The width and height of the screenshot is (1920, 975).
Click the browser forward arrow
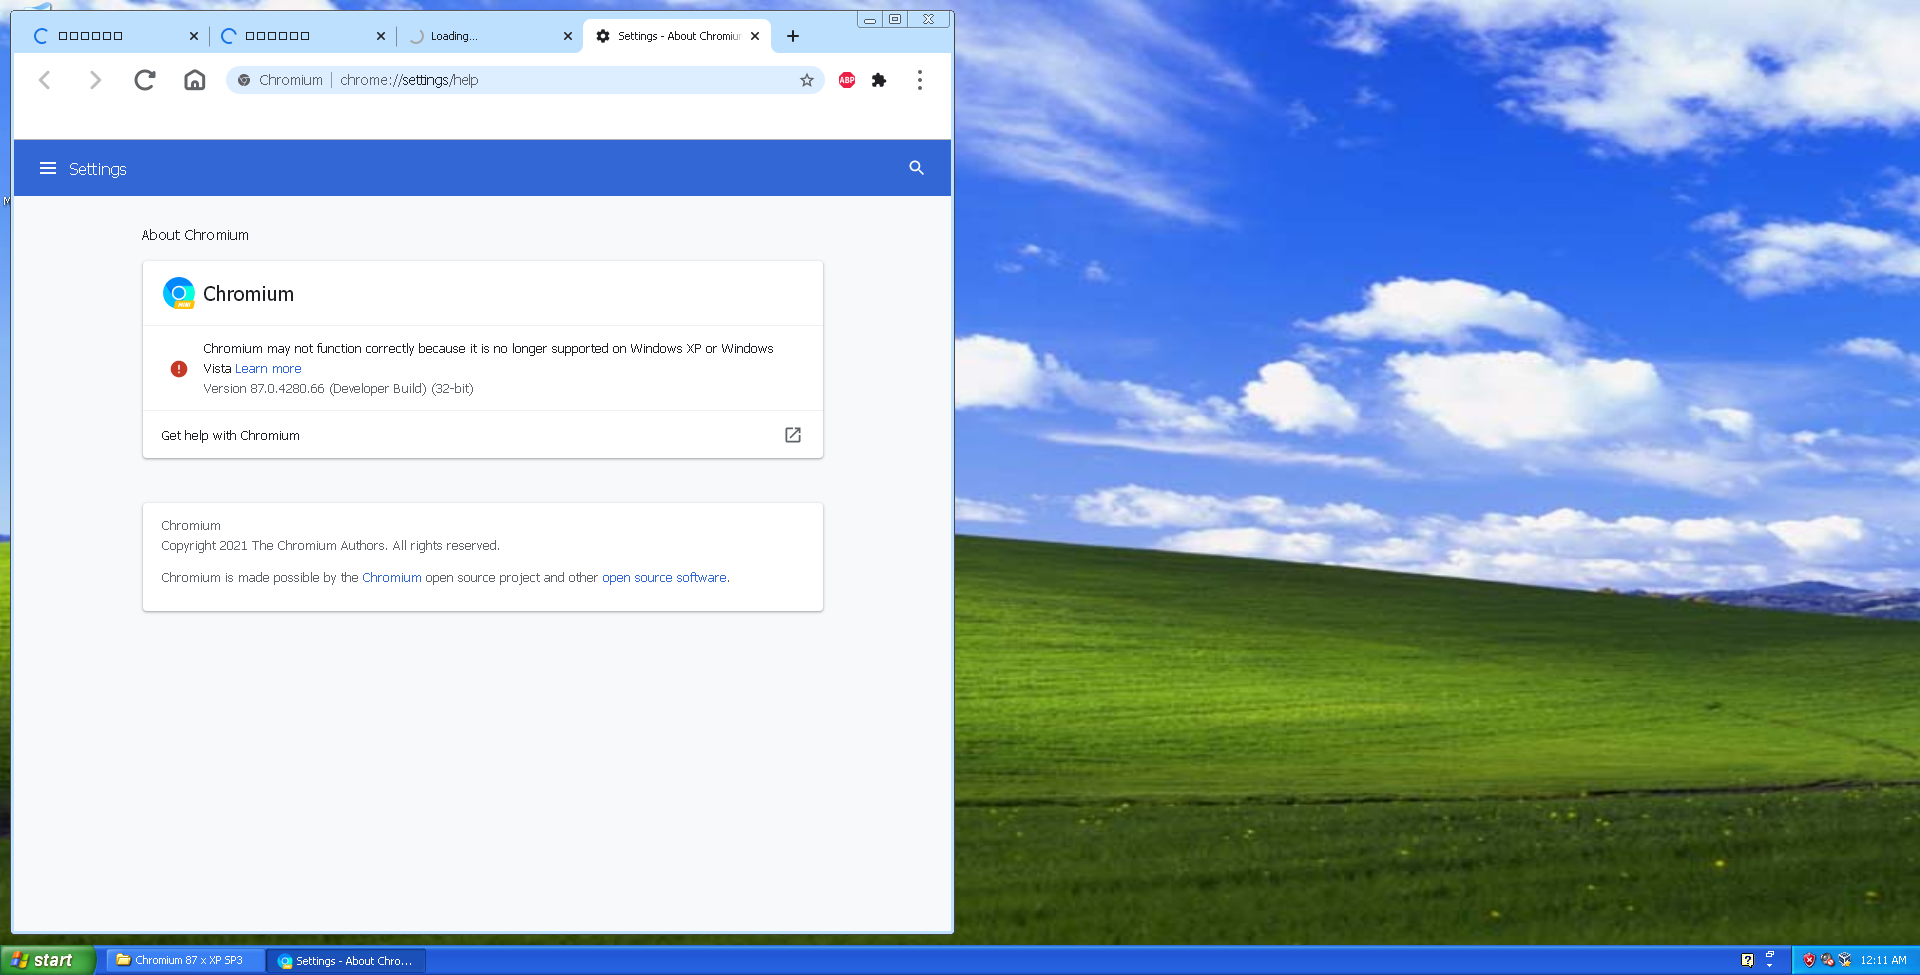click(x=95, y=80)
